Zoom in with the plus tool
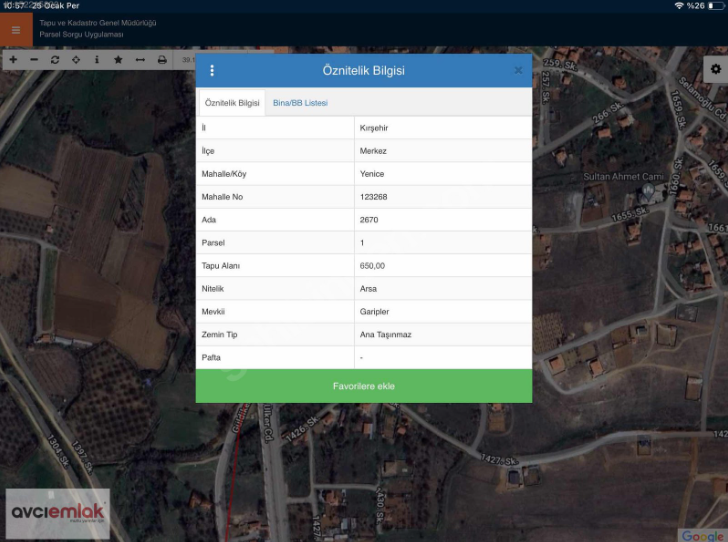The height and width of the screenshot is (542, 728). pos(13,60)
